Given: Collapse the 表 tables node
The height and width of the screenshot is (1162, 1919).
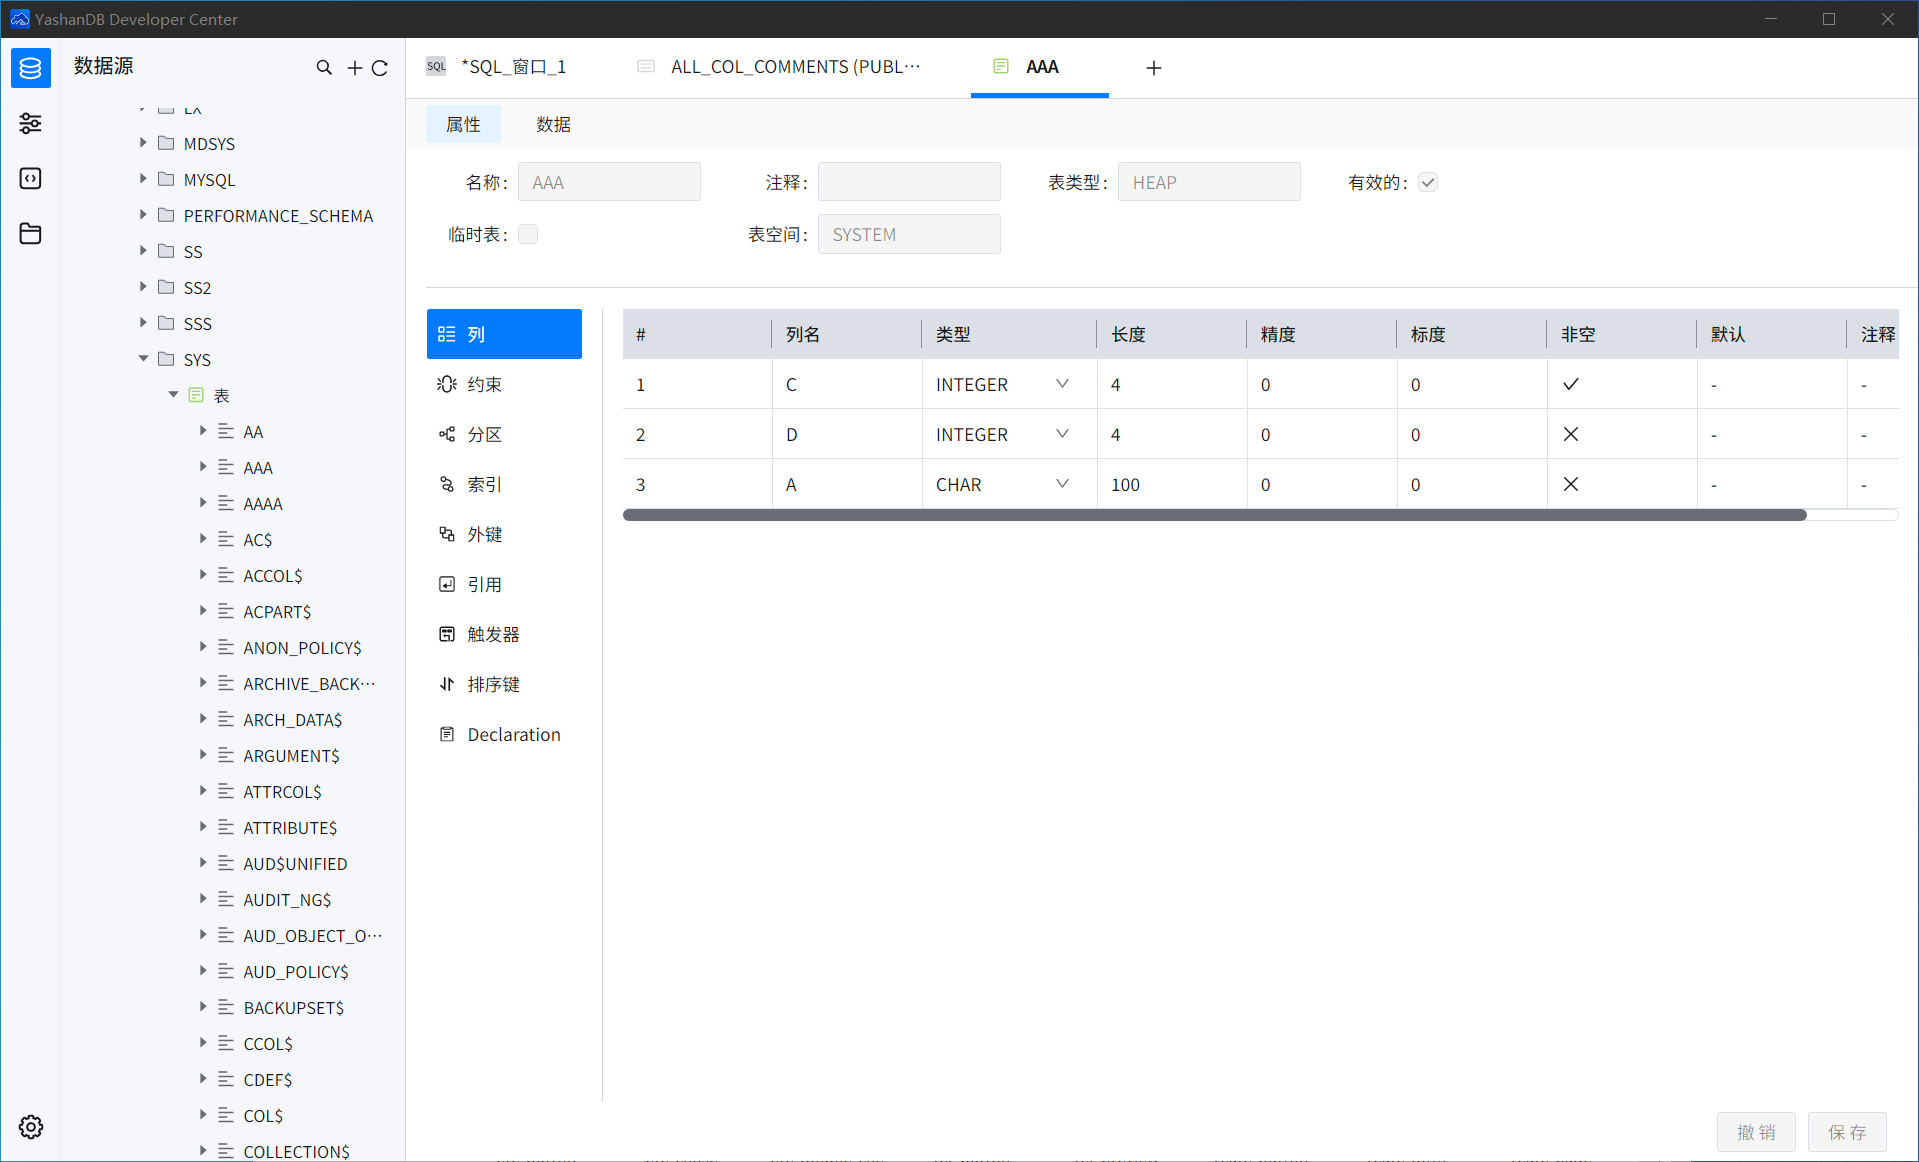Looking at the screenshot, I should pos(173,395).
